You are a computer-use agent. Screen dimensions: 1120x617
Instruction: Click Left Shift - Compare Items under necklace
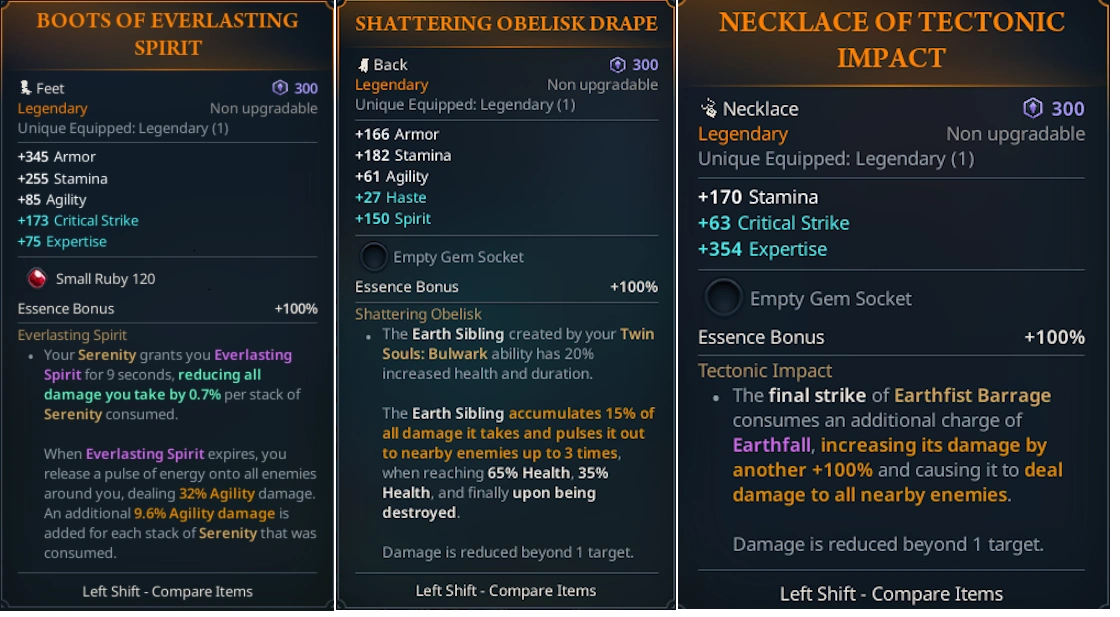point(891,594)
